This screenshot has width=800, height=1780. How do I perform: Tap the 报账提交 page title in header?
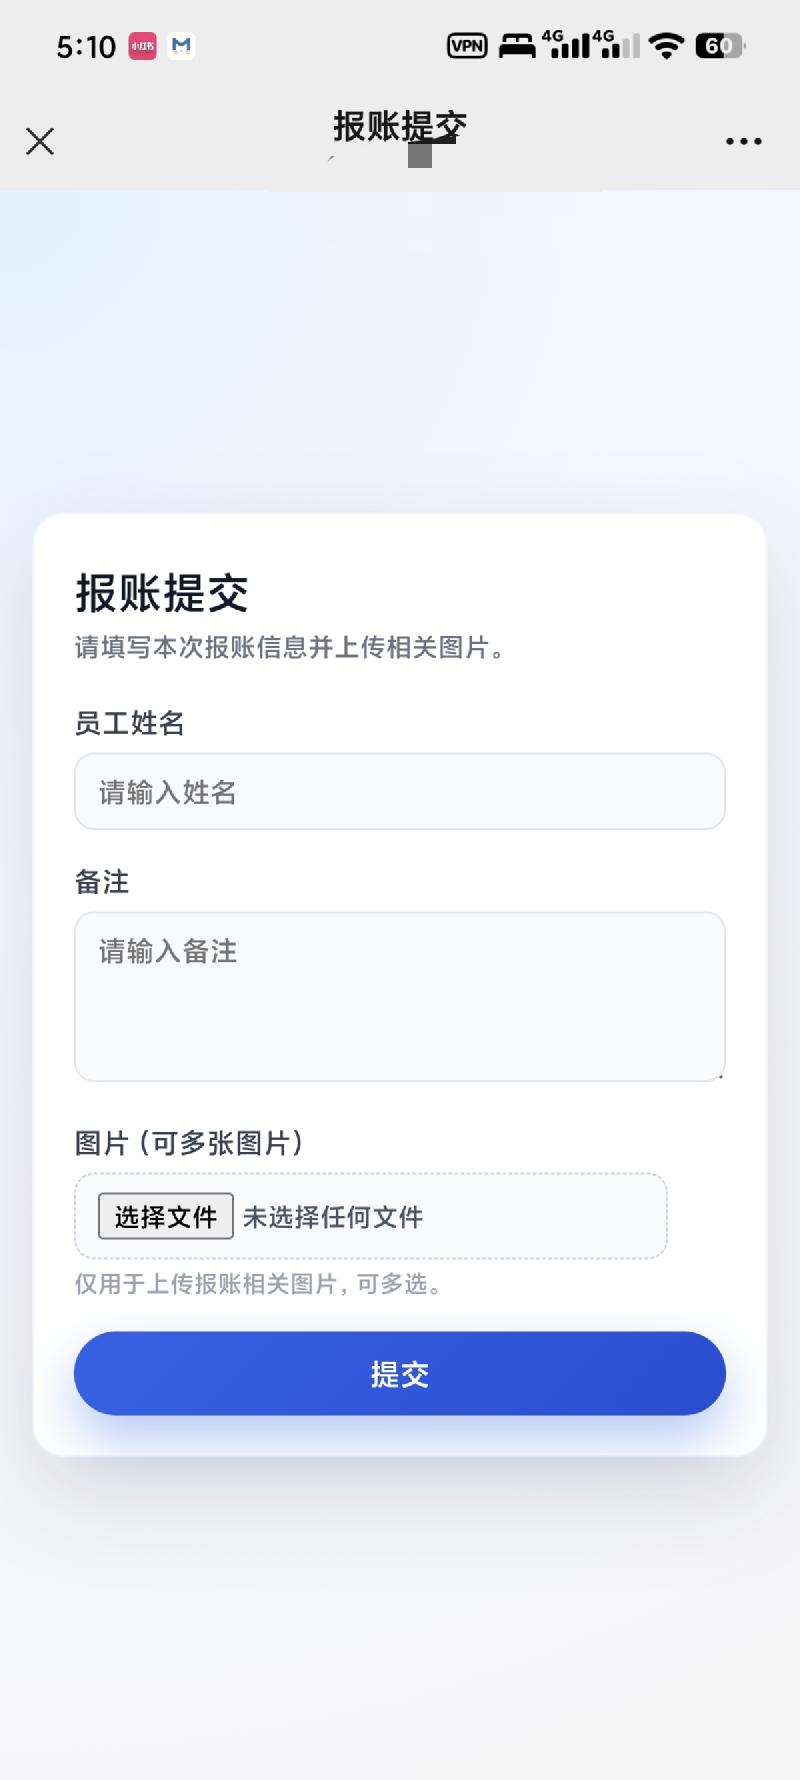coord(399,127)
